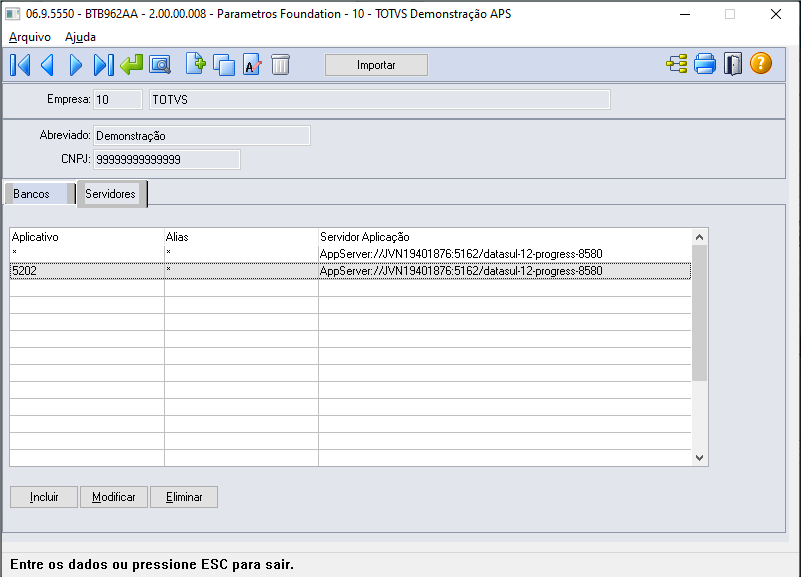Image resolution: width=801 pixels, height=577 pixels.
Task: Click the application icon in title bar
Action: [13, 14]
